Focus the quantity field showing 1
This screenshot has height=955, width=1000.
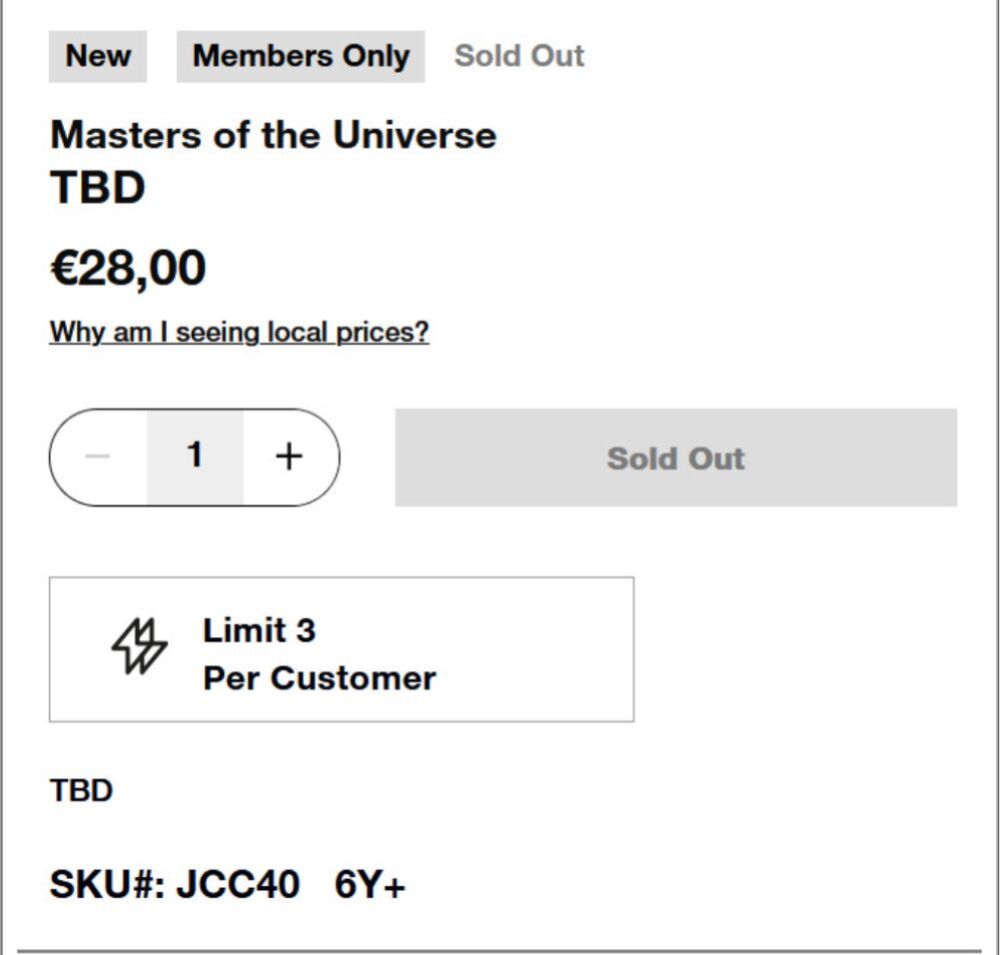pos(195,457)
